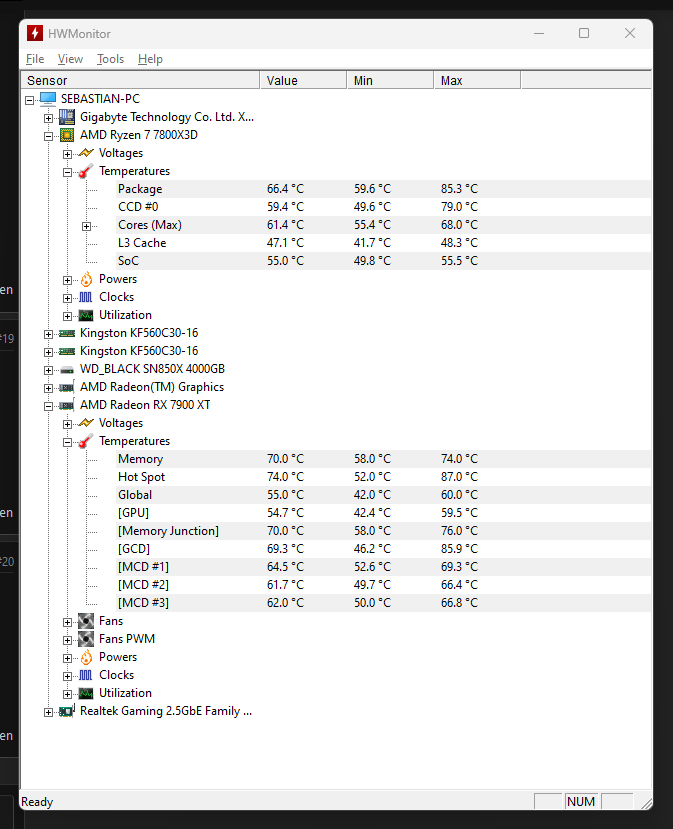Collapse the Ryzen Temperatures section
Image resolution: width=673 pixels, height=829 pixels.
coord(68,172)
